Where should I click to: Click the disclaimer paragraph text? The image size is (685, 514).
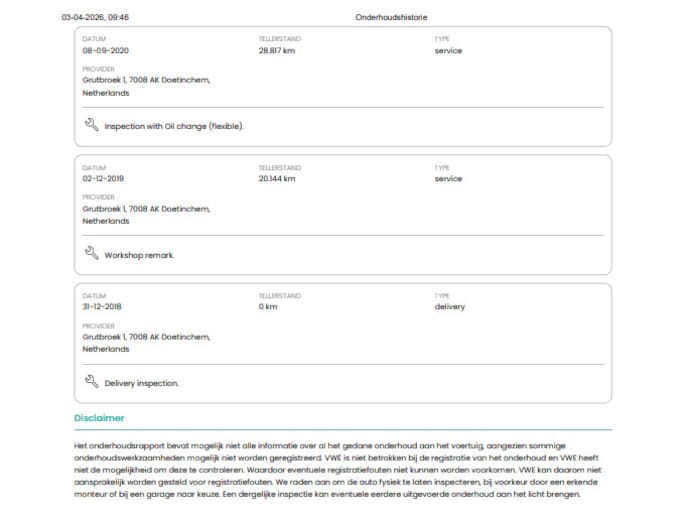[x=340, y=468]
